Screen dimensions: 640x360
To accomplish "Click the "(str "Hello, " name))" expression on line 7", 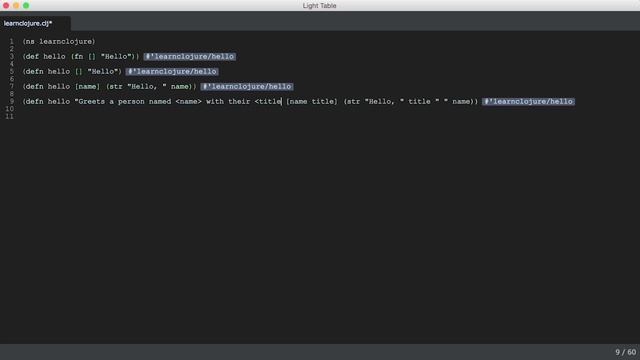I will [x=151, y=87].
